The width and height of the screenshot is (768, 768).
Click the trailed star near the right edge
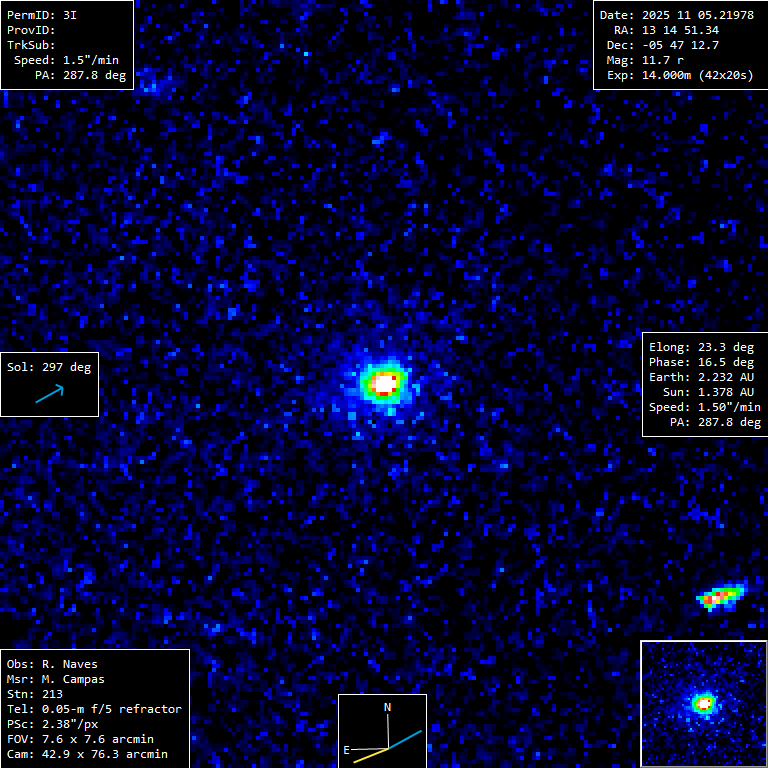721,597
